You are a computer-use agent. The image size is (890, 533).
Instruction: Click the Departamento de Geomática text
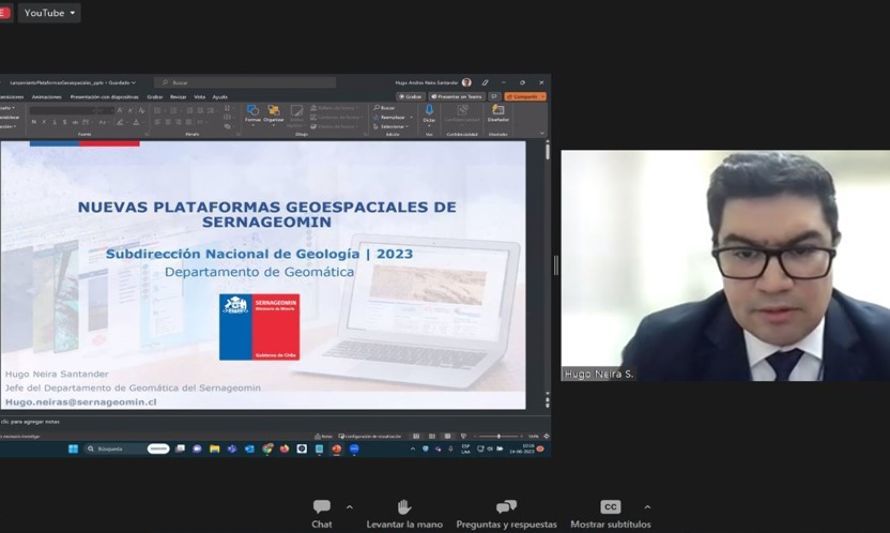click(259, 272)
